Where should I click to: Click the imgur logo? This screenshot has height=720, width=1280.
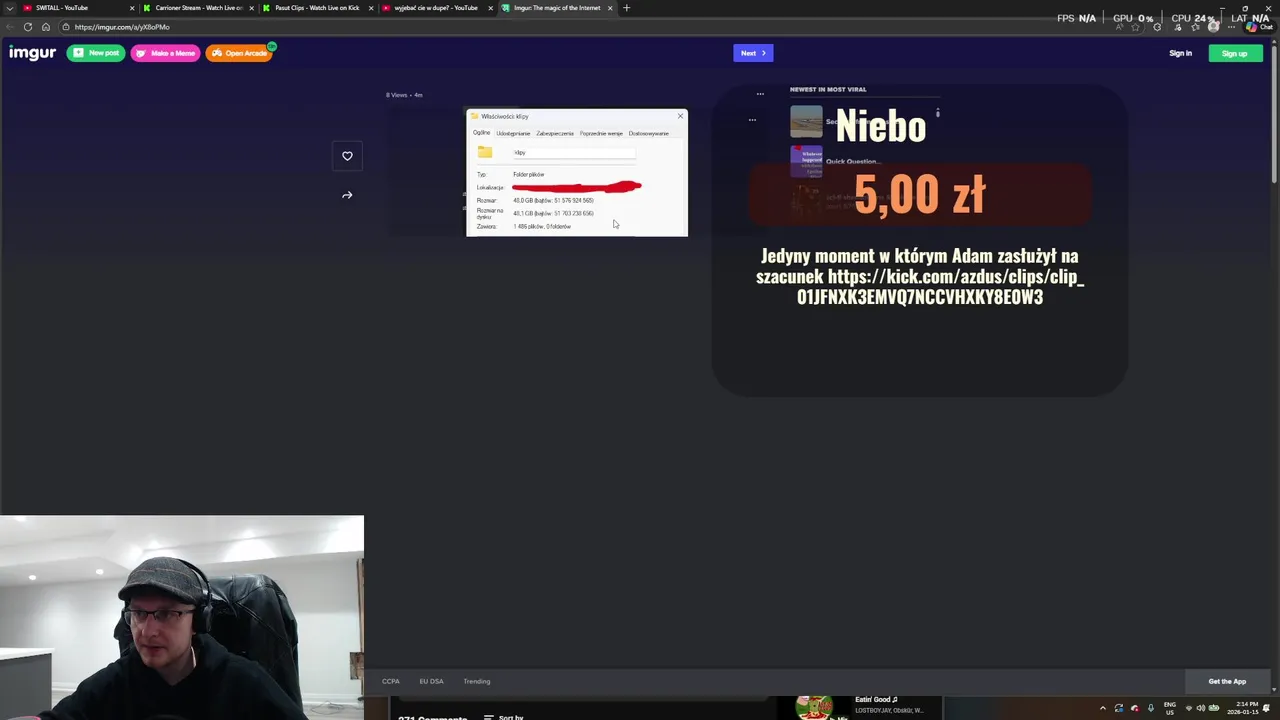pyautogui.click(x=32, y=53)
